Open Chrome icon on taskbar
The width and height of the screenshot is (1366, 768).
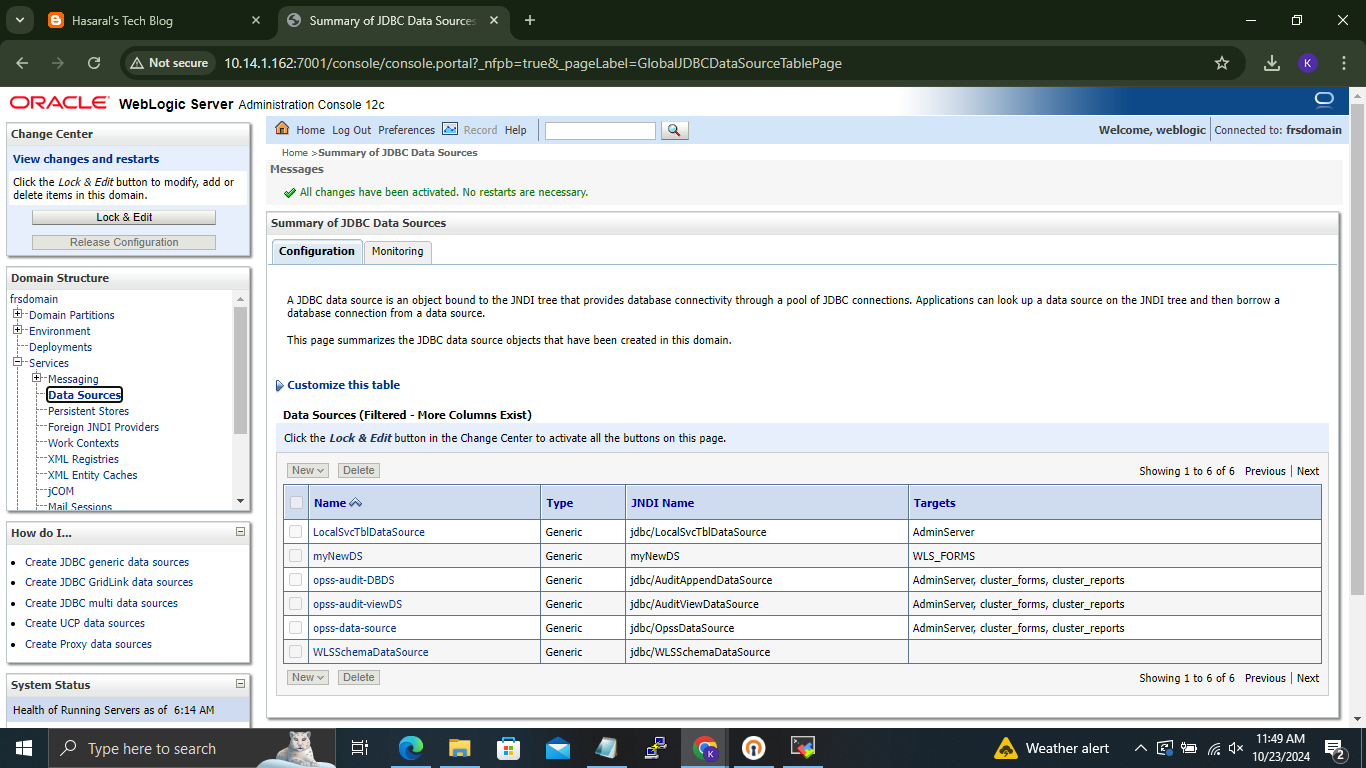pyautogui.click(x=706, y=748)
